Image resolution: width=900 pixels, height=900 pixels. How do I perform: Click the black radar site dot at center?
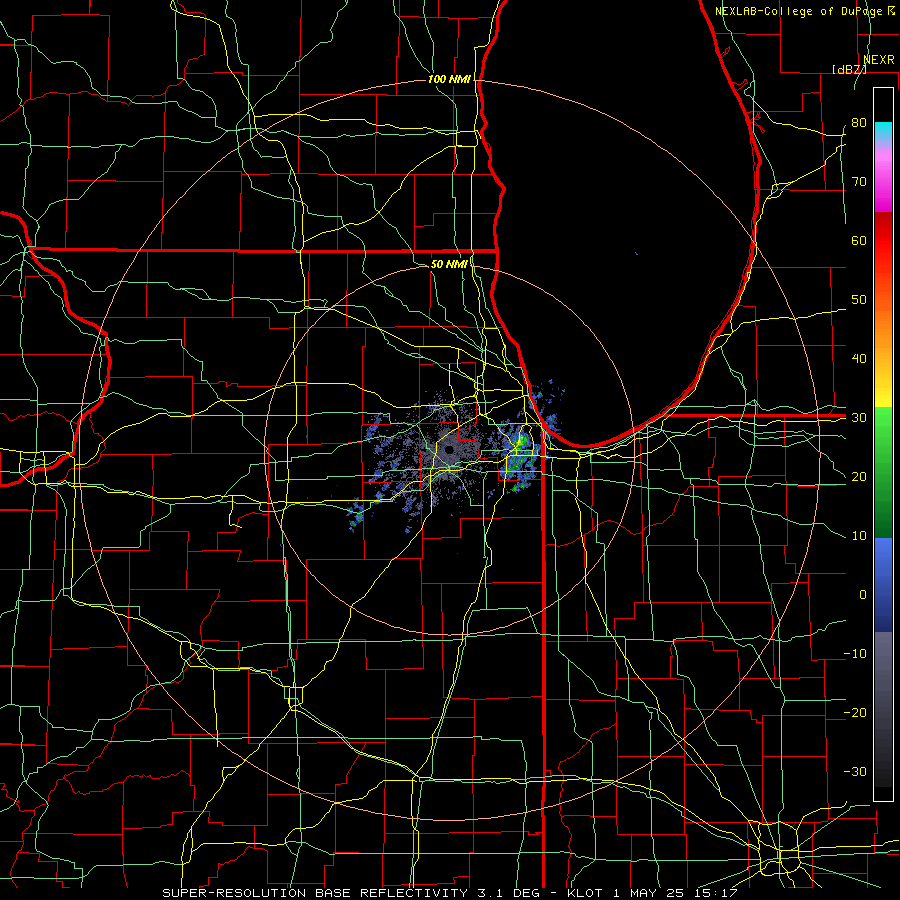(x=449, y=449)
